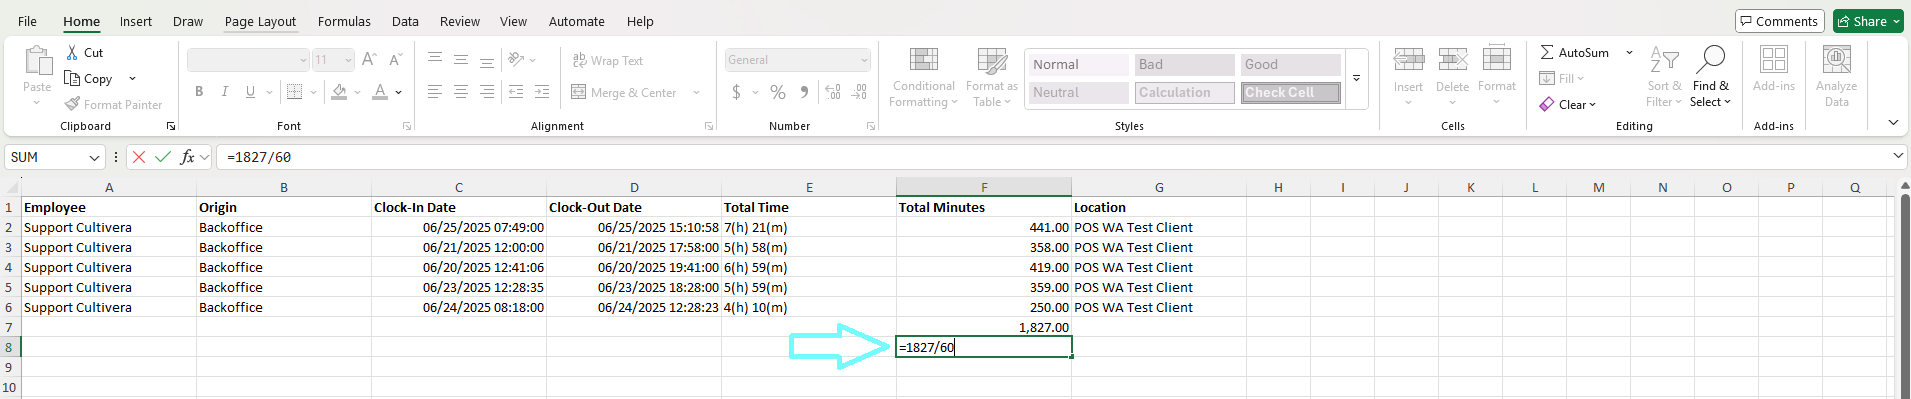Image resolution: width=1911 pixels, height=399 pixels.
Task: Apply the Check Cell style
Action: 1291,92
